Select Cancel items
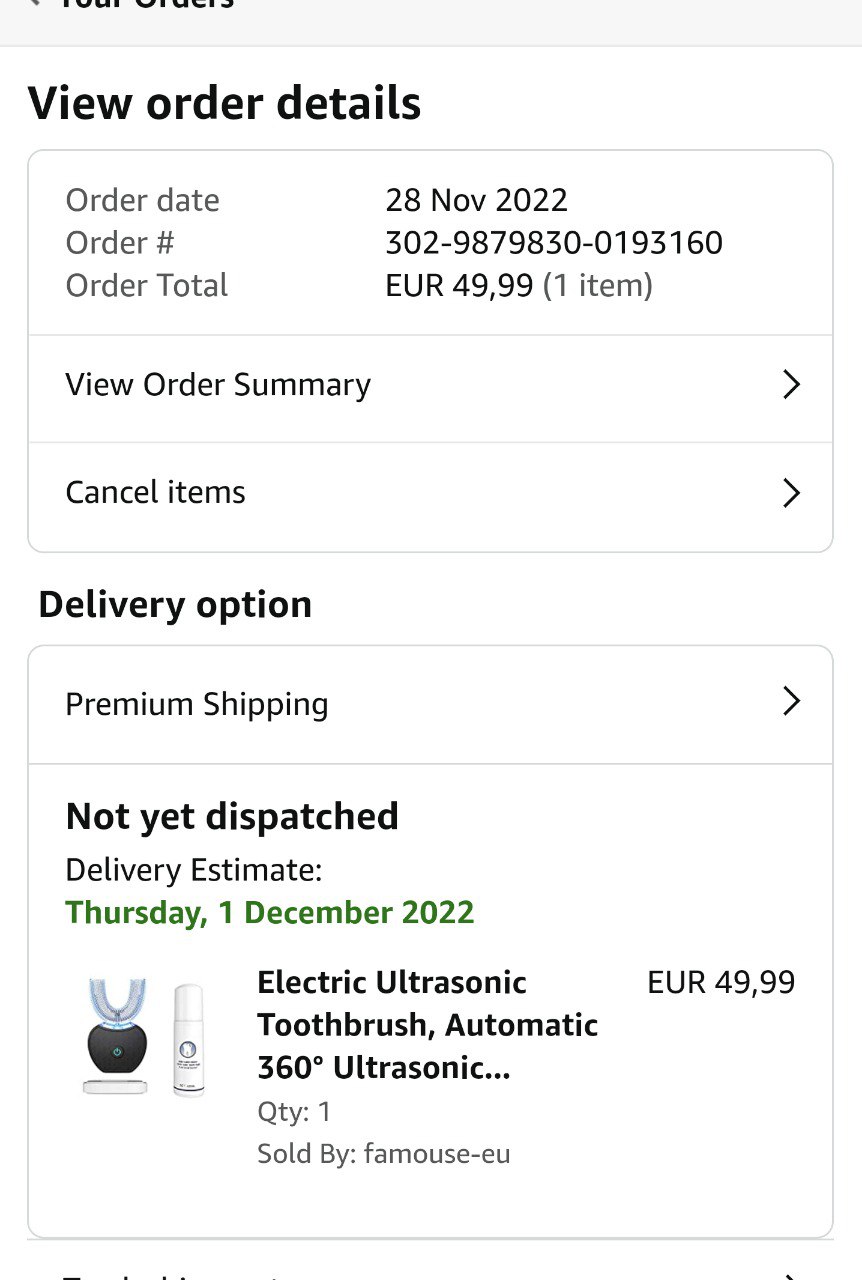This screenshot has width=862, height=1280. 156,492
